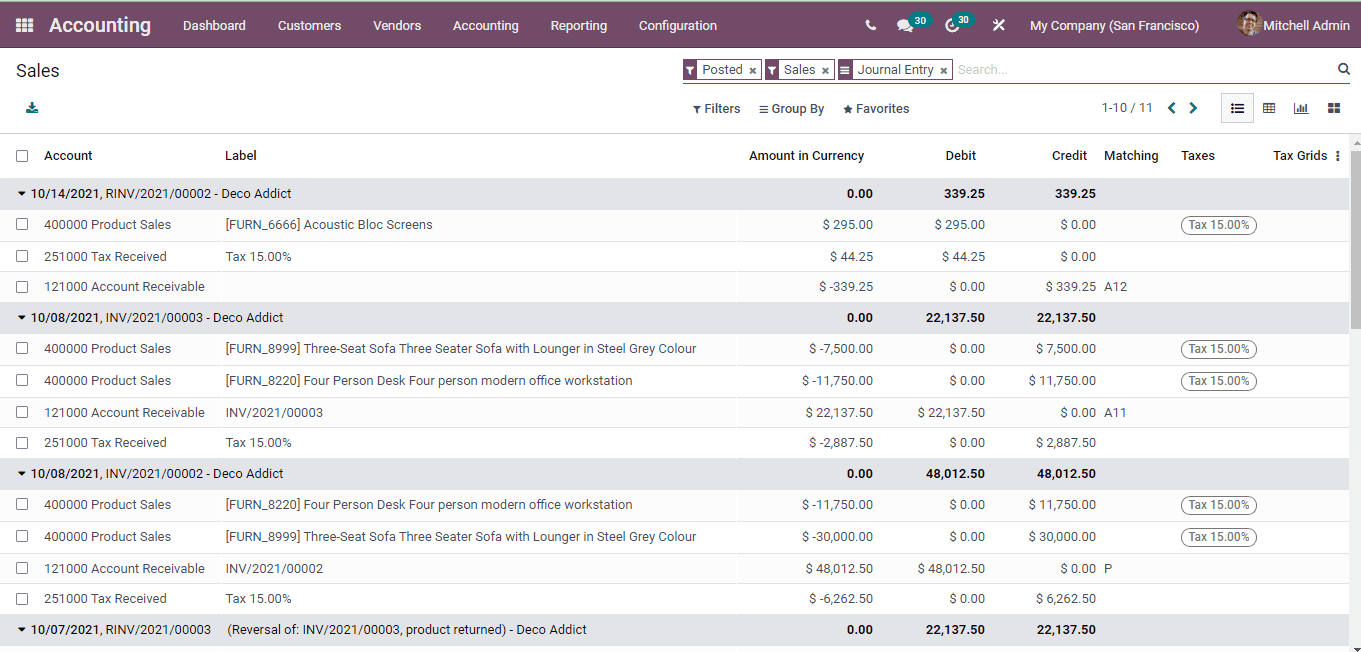Check the 400000 Product Sales Acoustic Bloc row
The image size is (1361, 652).
tap(22, 224)
